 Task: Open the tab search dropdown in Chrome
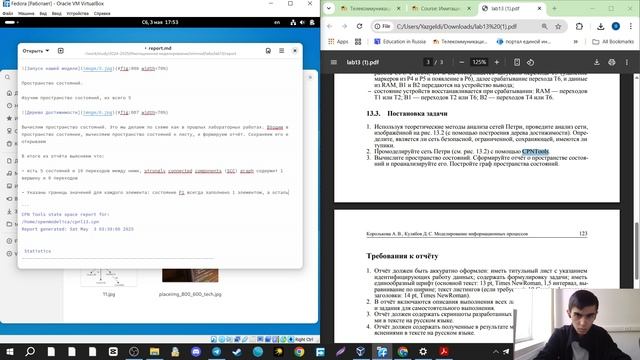(x=329, y=8)
